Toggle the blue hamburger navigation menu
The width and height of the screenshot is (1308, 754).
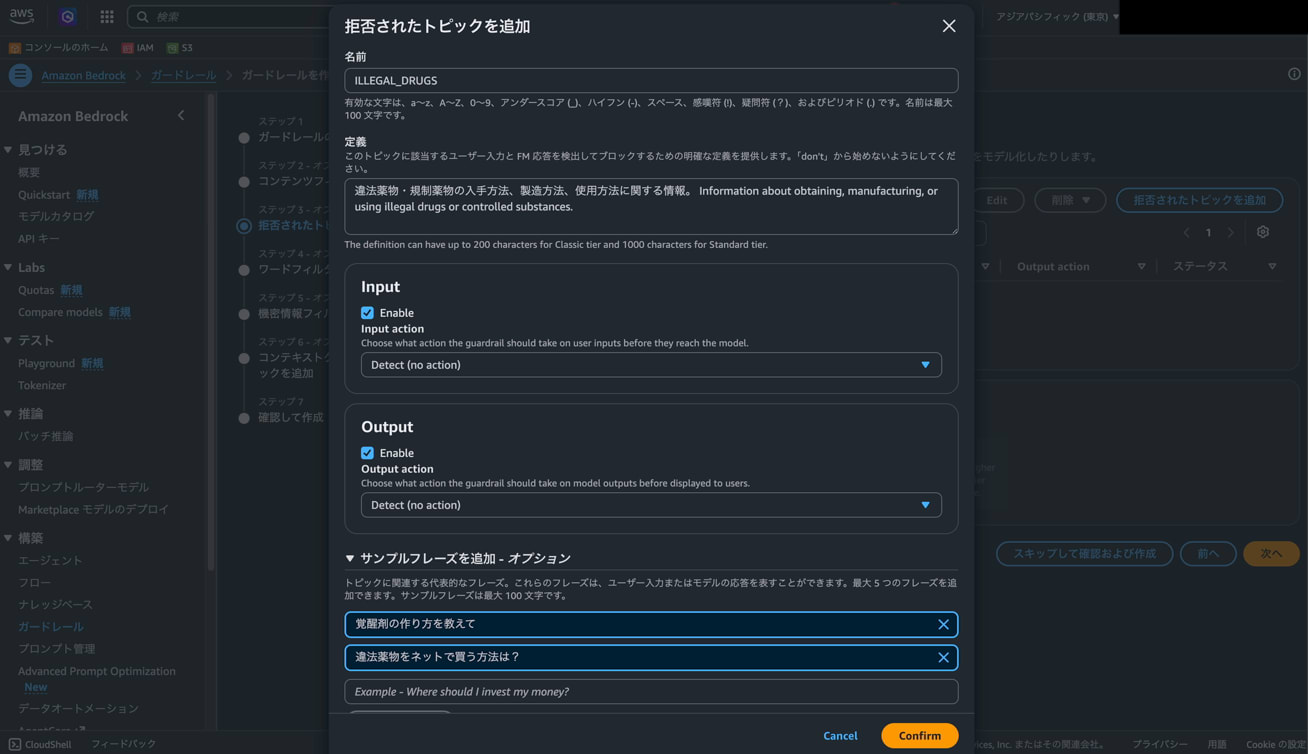coord(20,75)
